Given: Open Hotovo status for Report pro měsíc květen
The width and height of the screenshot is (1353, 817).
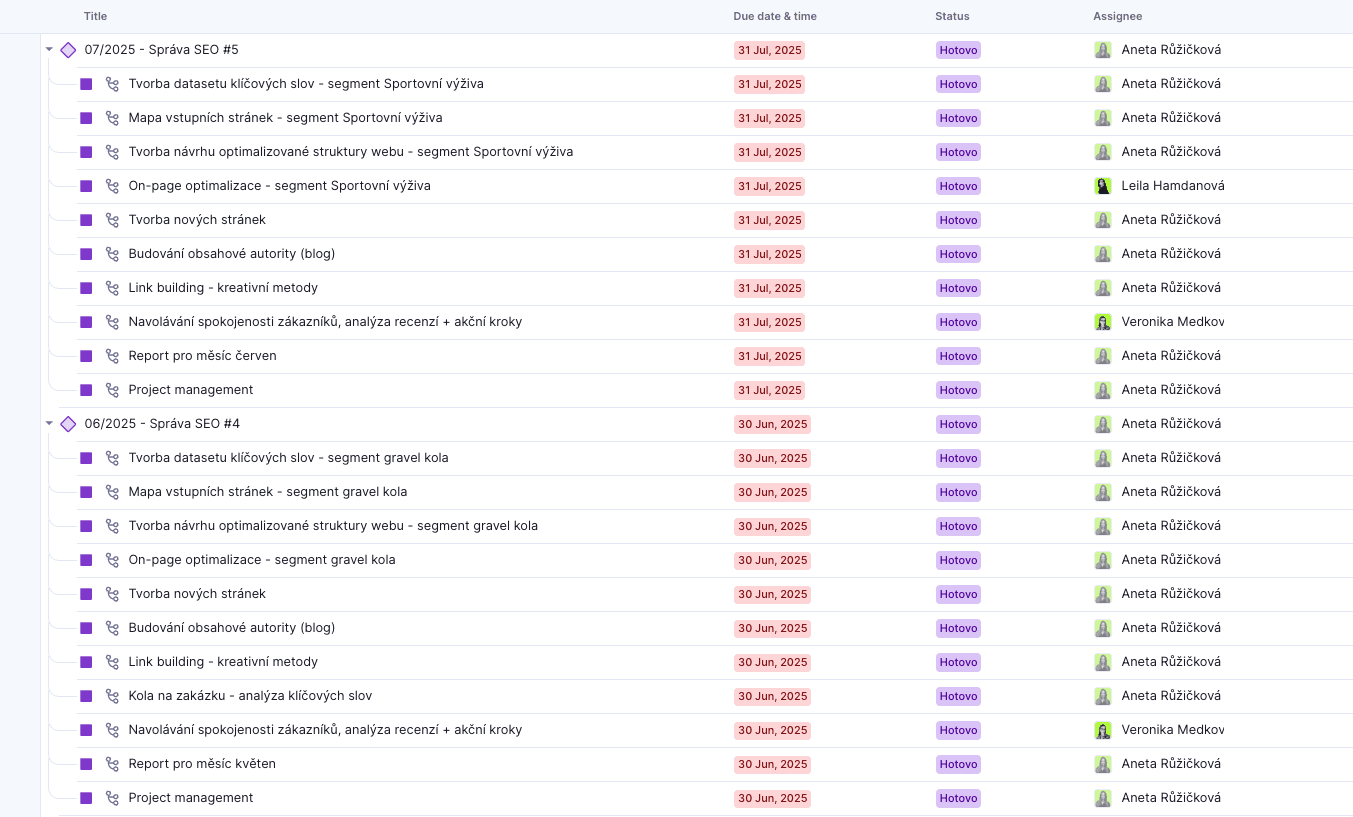Looking at the screenshot, I should click(x=958, y=764).
